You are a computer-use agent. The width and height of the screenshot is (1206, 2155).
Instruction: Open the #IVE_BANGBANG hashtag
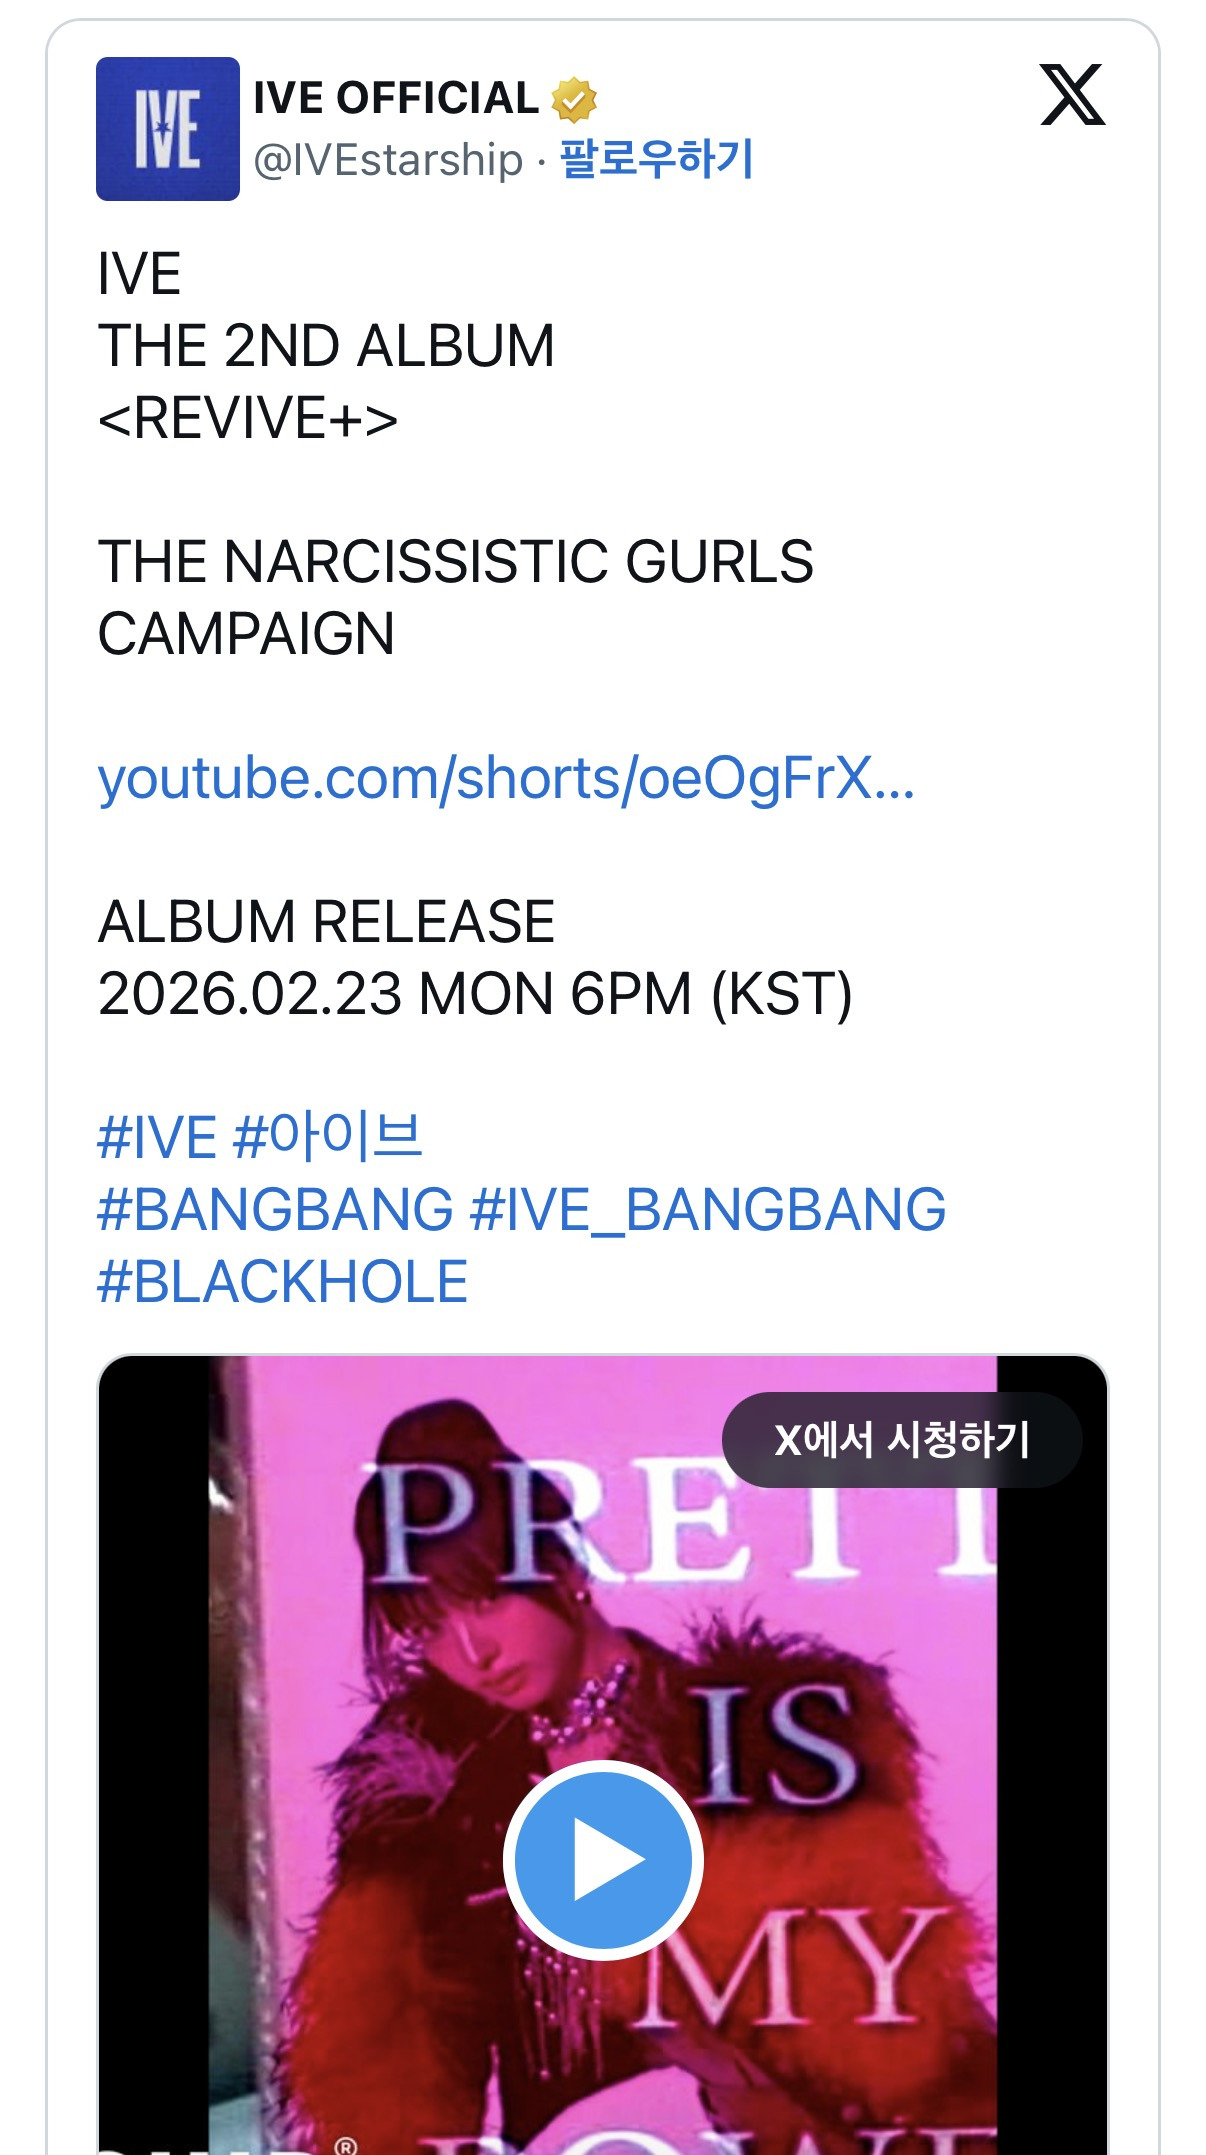click(x=708, y=1210)
